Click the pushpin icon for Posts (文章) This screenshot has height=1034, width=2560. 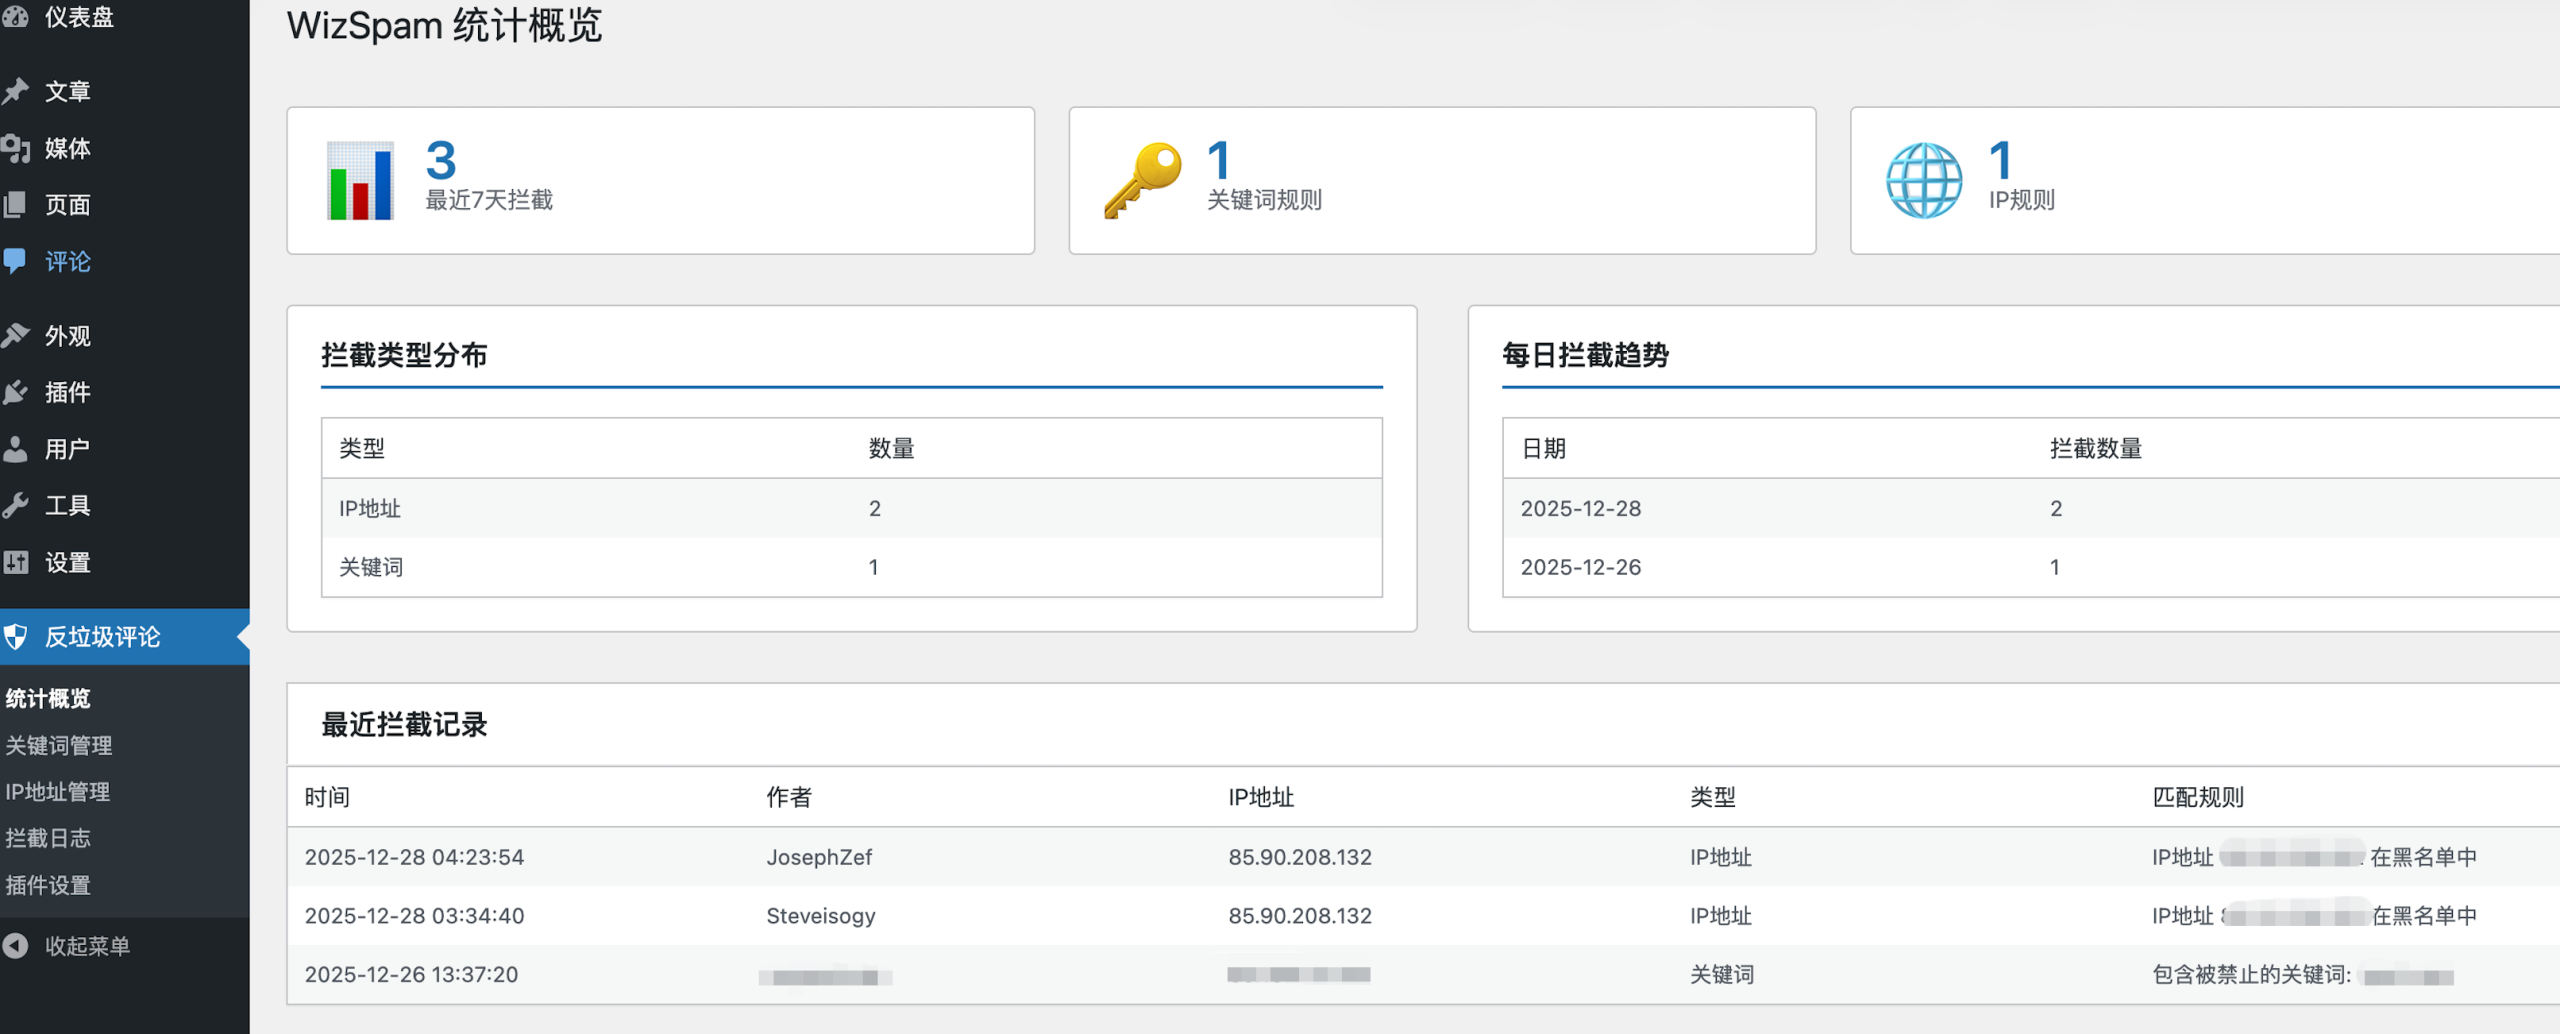coord(15,91)
